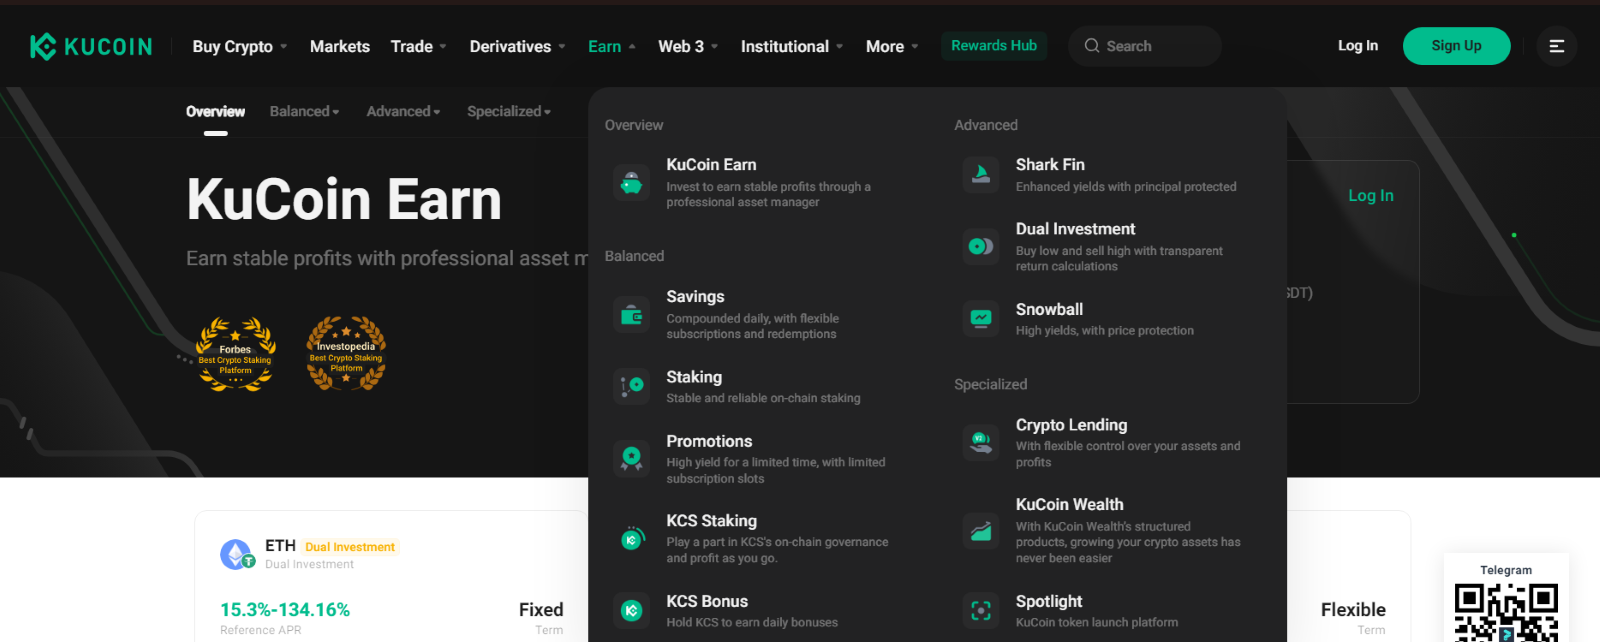1600x642 pixels.
Task: Expand the Institutional dropdown
Action: tap(792, 46)
